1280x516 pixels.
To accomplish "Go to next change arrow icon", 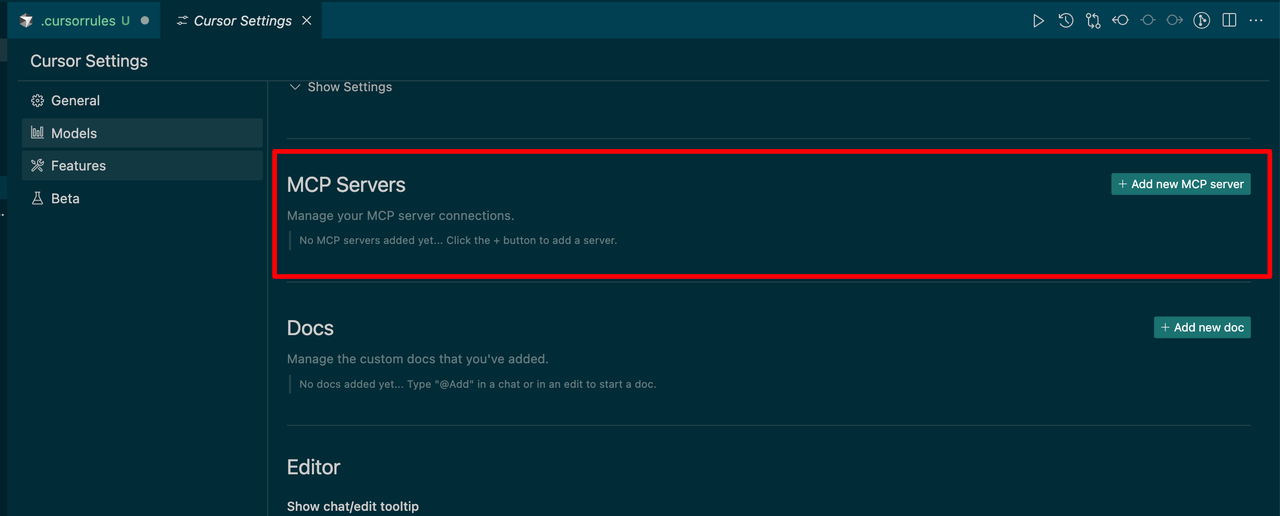I will pyautogui.click(x=1175, y=20).
